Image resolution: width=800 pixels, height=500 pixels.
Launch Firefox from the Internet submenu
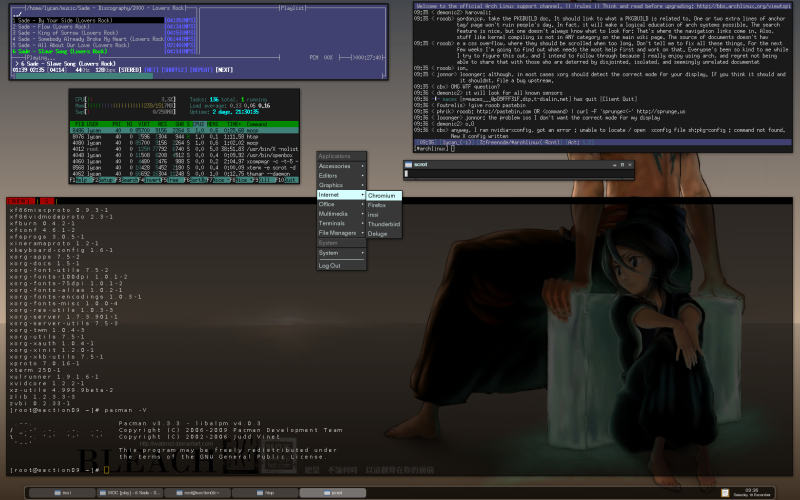tap(384, 205)
